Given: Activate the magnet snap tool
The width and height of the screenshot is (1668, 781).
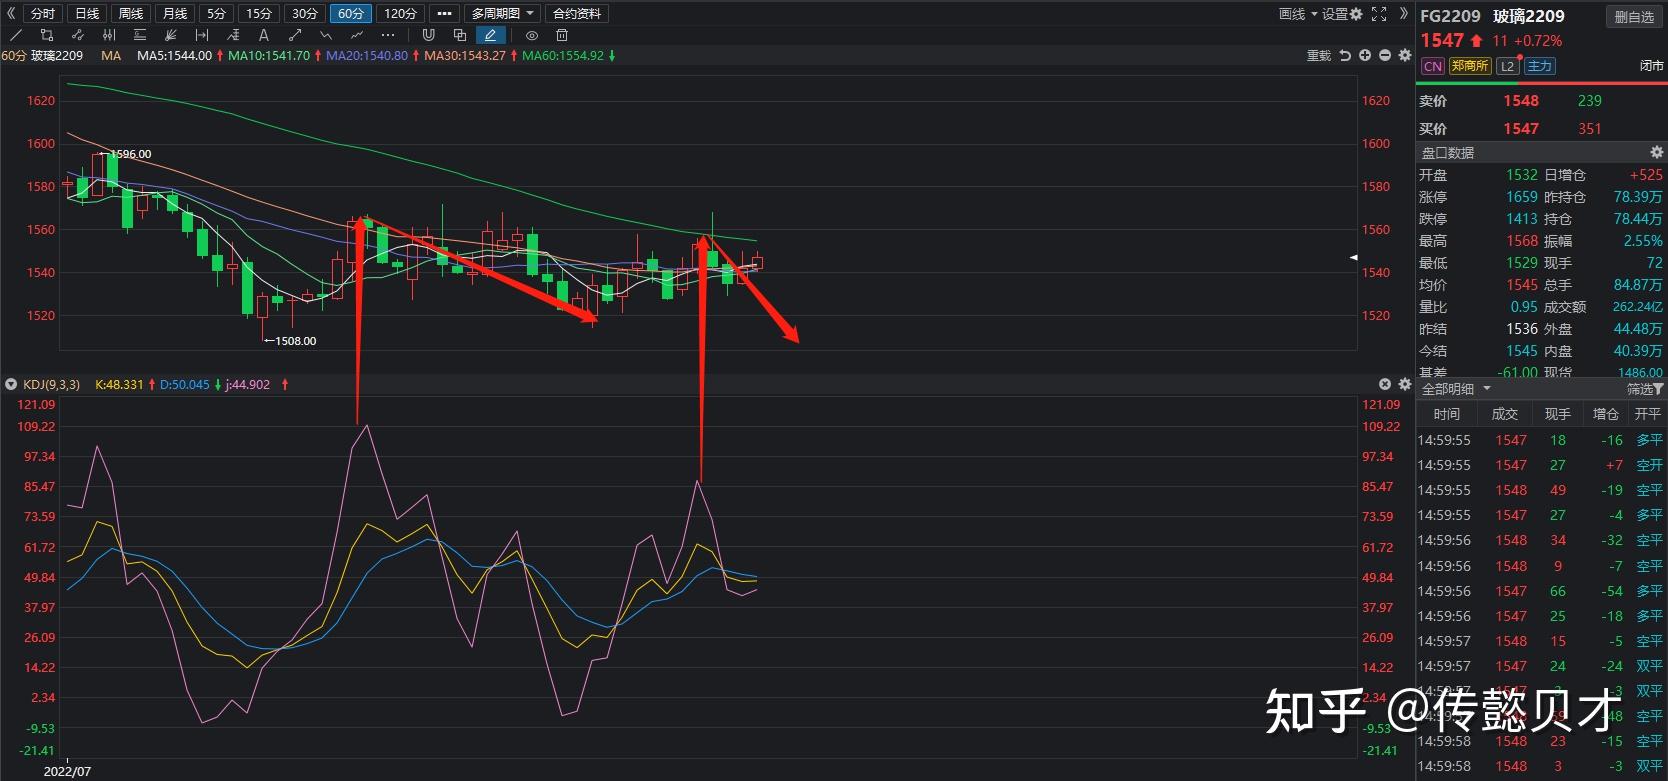Looking at the screenshot, I should click(x=428, y=35).
